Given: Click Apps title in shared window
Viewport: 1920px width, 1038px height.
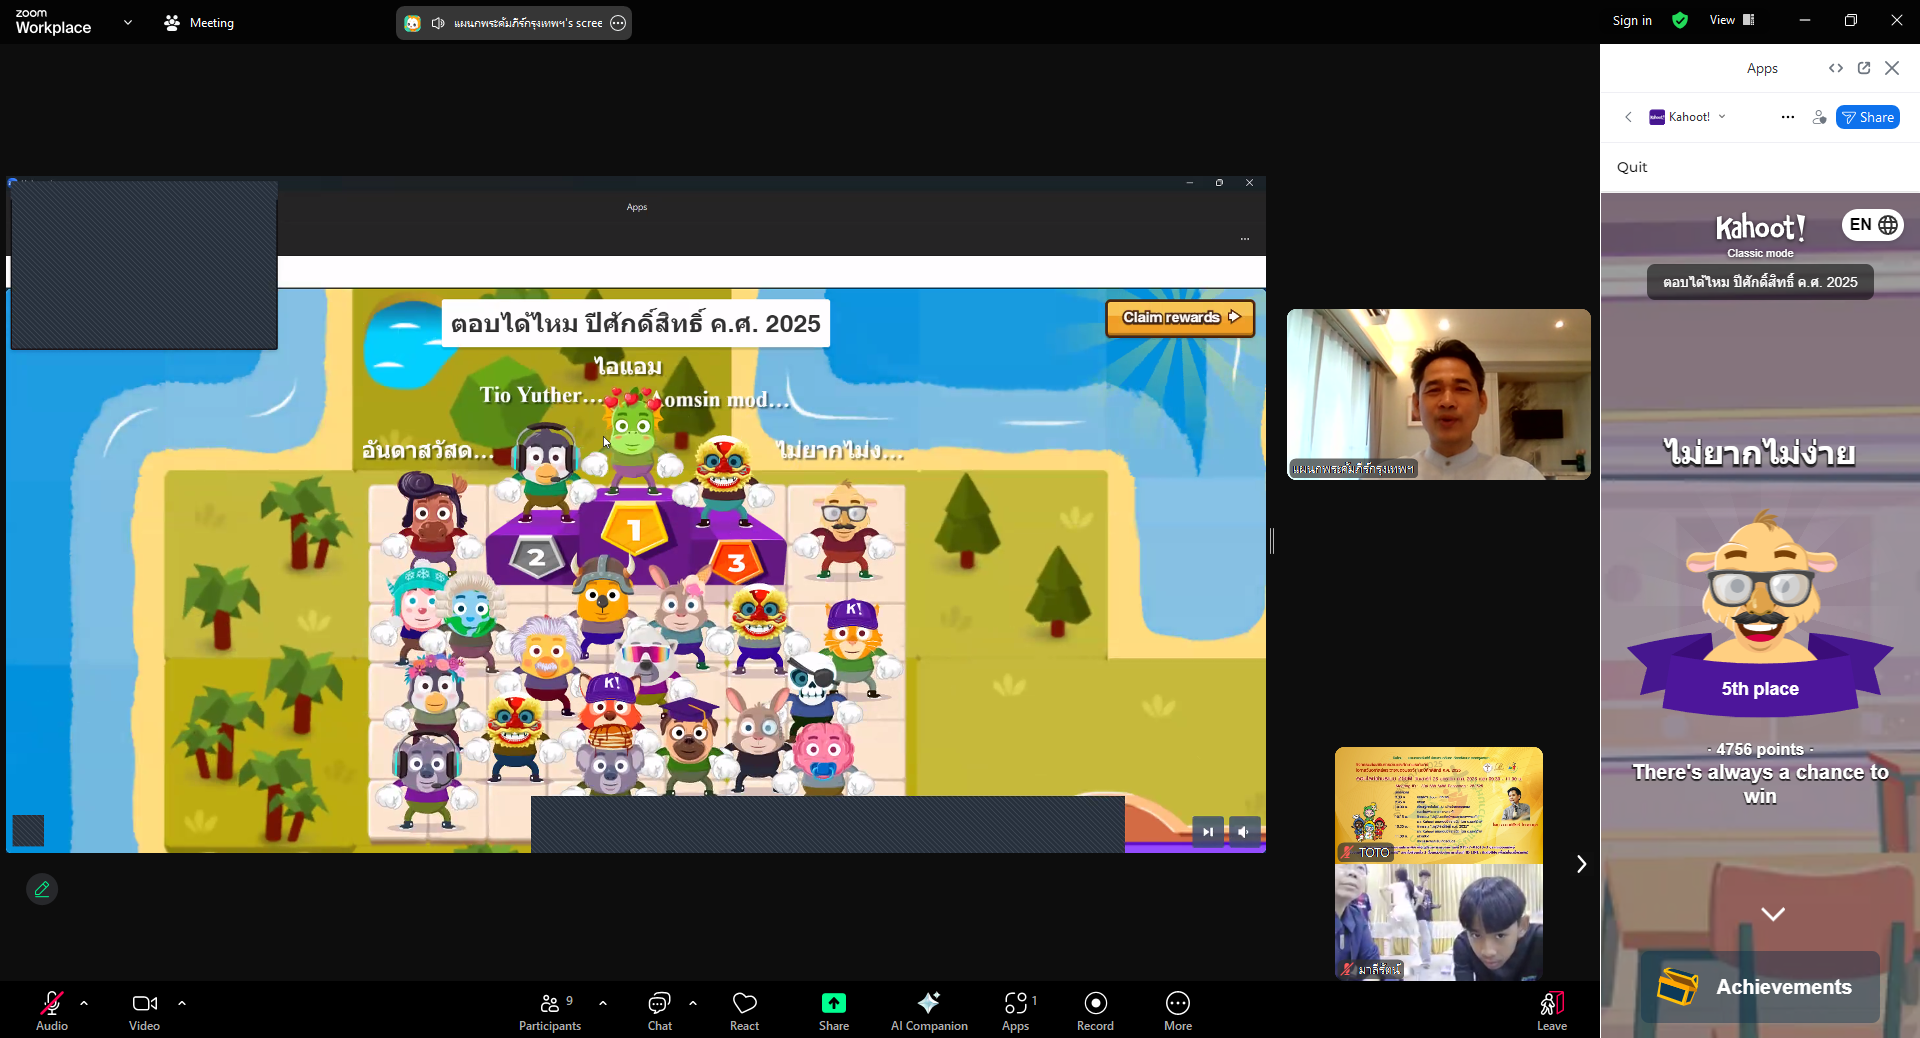Looking at the screenshot, I should coord(637,207).
